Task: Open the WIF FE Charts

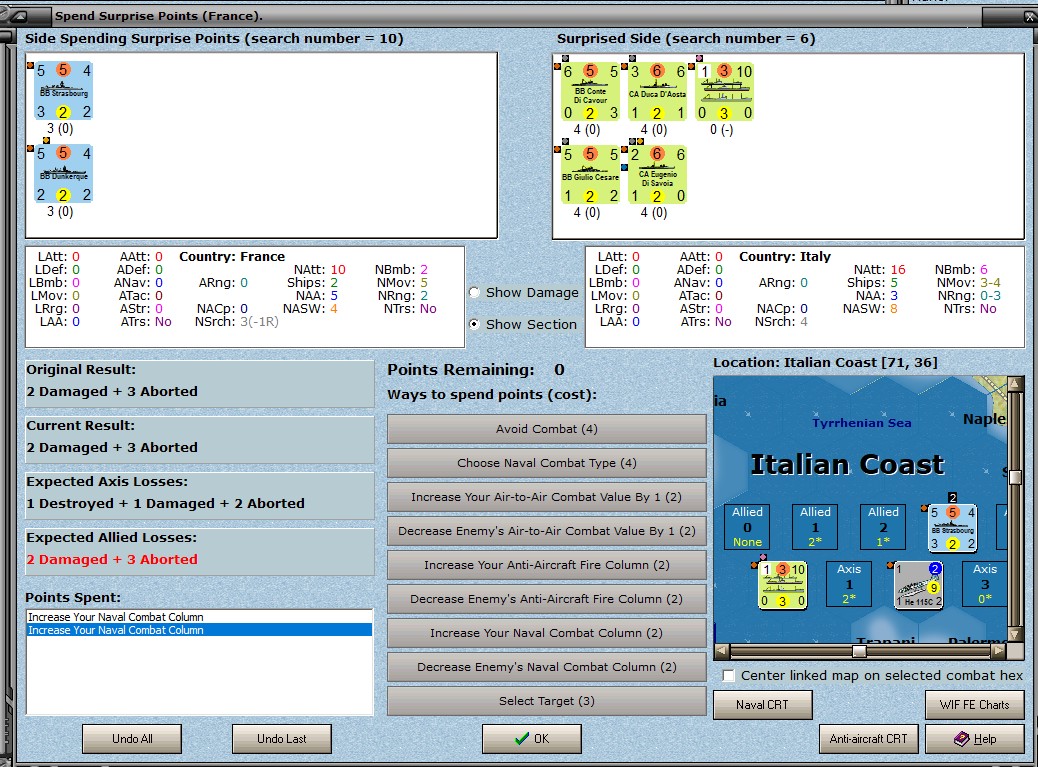Action: pyautogui.click(x=974, y=705)
